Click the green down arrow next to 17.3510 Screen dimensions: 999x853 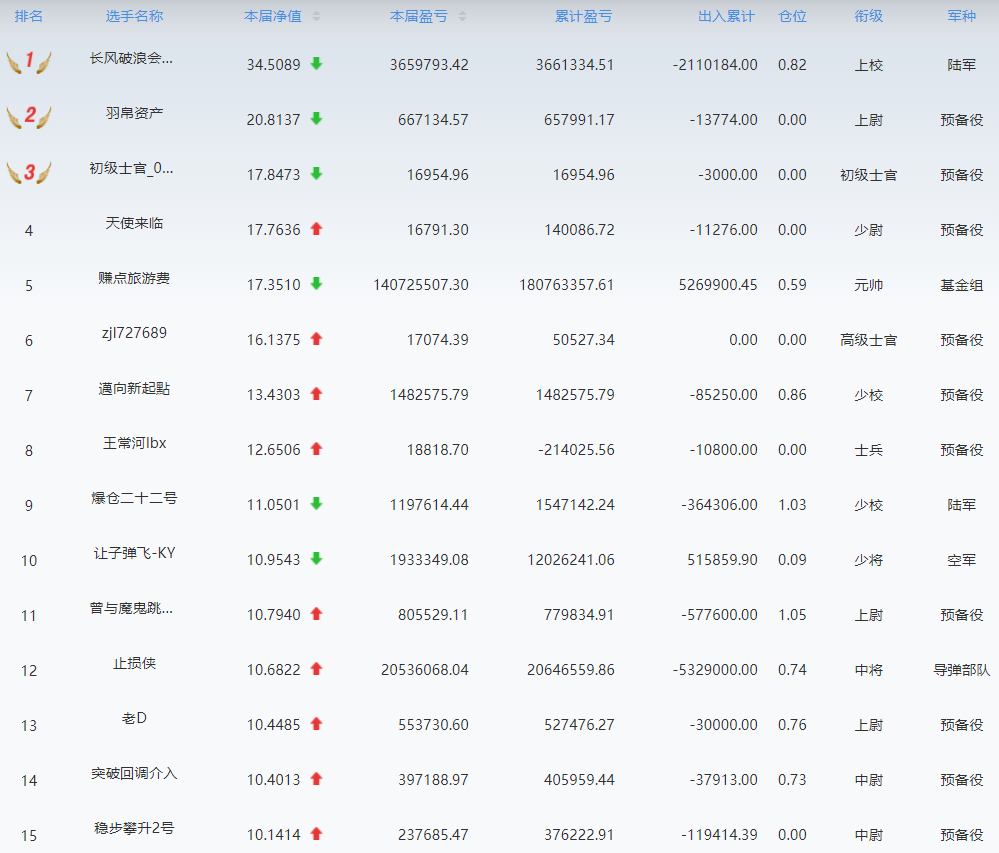(x=316, y=283)
